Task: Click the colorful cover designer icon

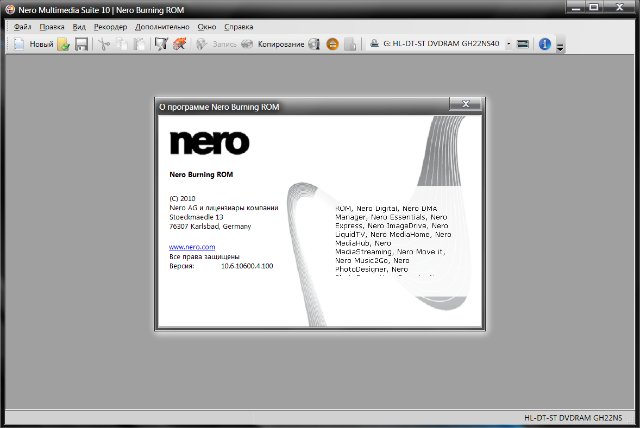Action: [x=180, y=44]
